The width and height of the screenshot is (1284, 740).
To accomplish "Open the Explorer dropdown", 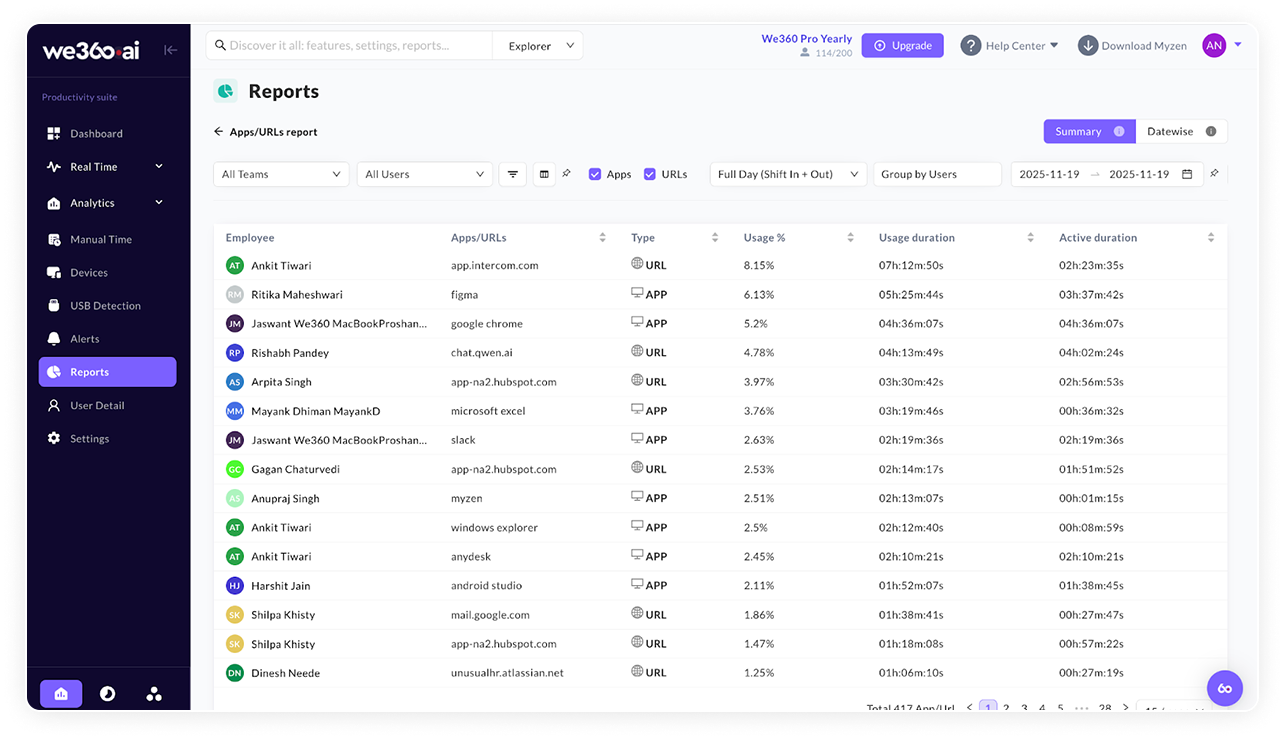I will [538, 46].
